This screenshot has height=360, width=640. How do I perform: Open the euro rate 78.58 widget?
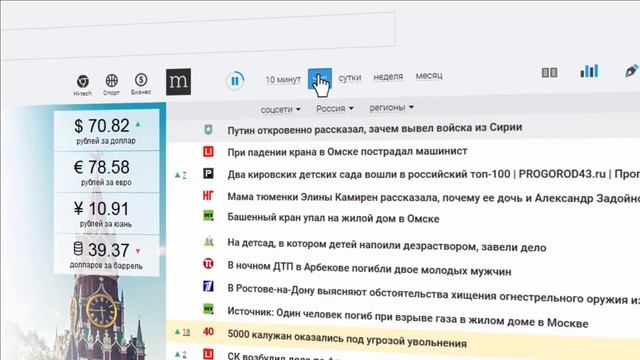click(107, 172)
